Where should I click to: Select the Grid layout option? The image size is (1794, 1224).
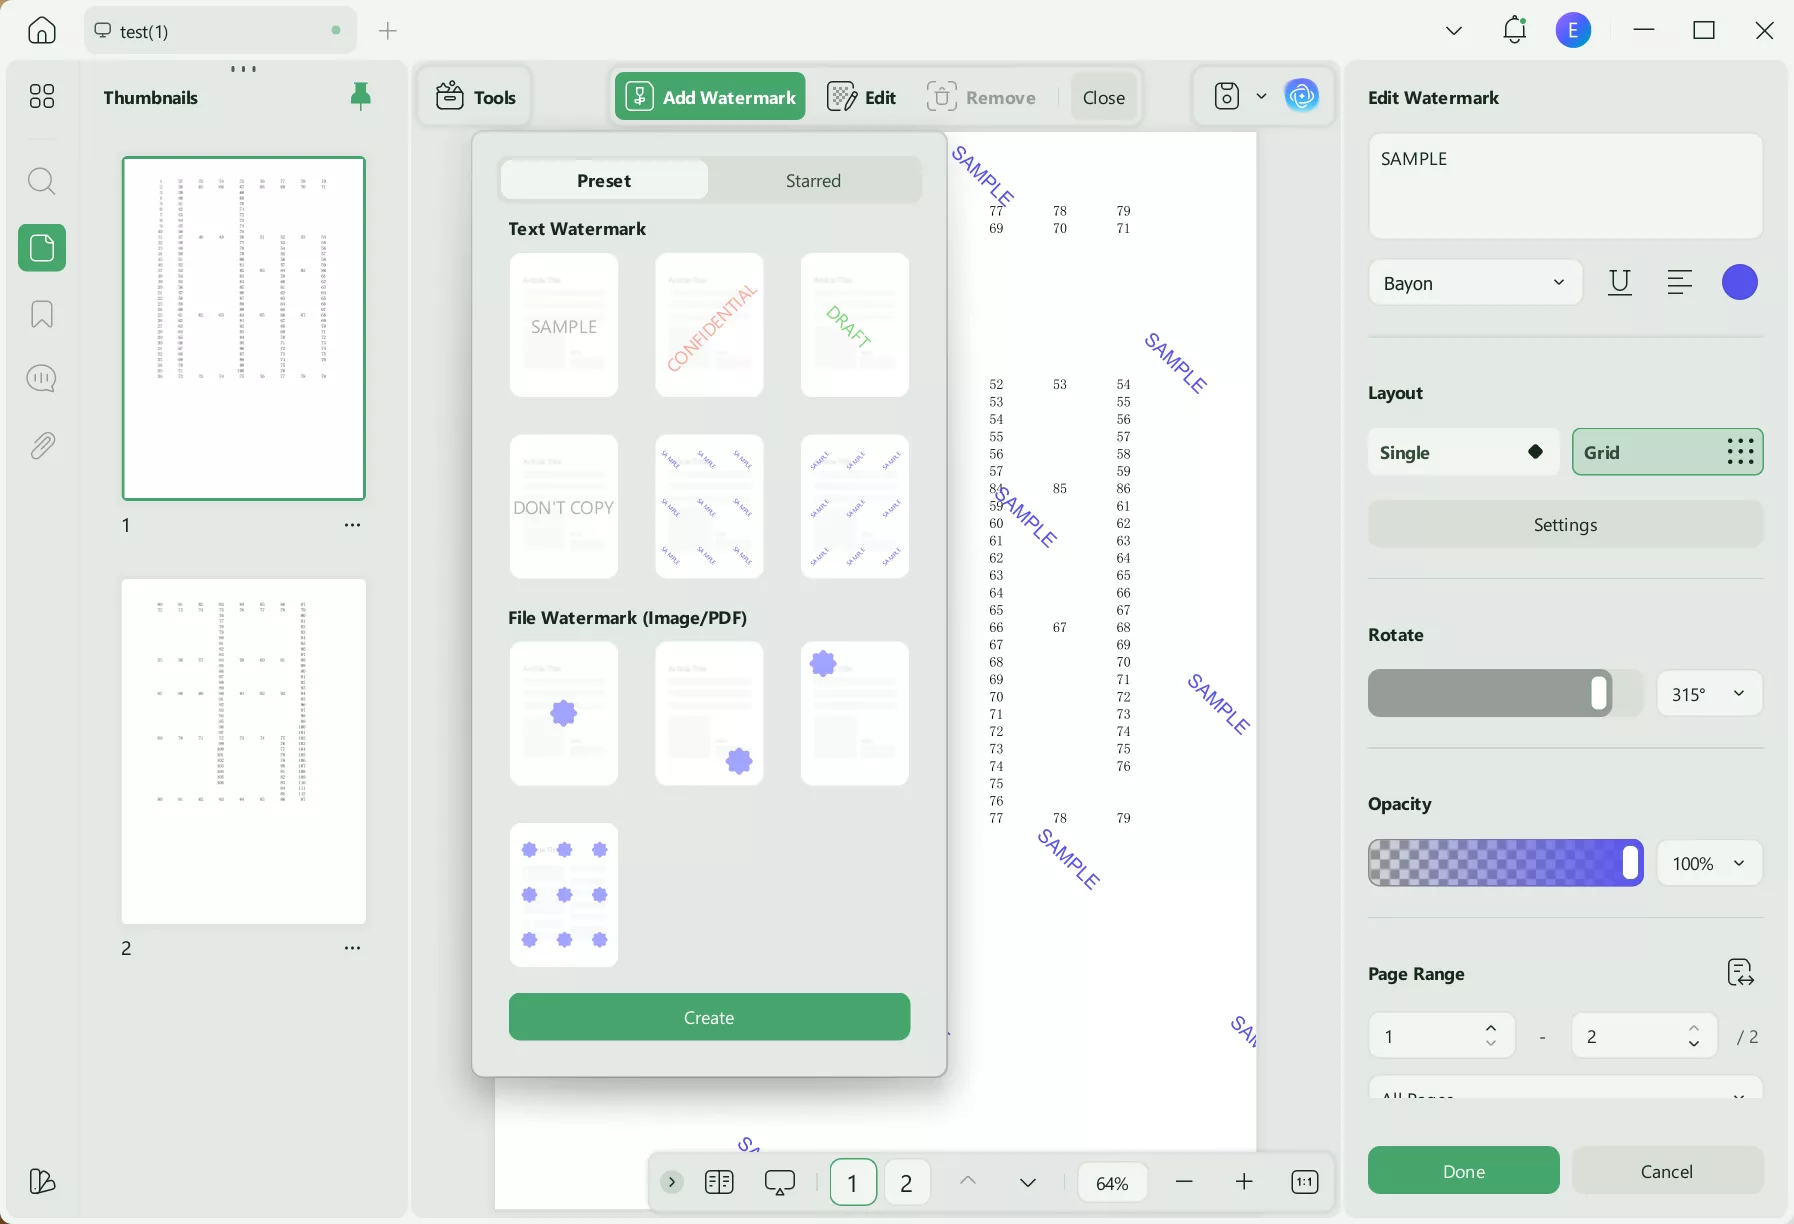[x=1667, y=453]
